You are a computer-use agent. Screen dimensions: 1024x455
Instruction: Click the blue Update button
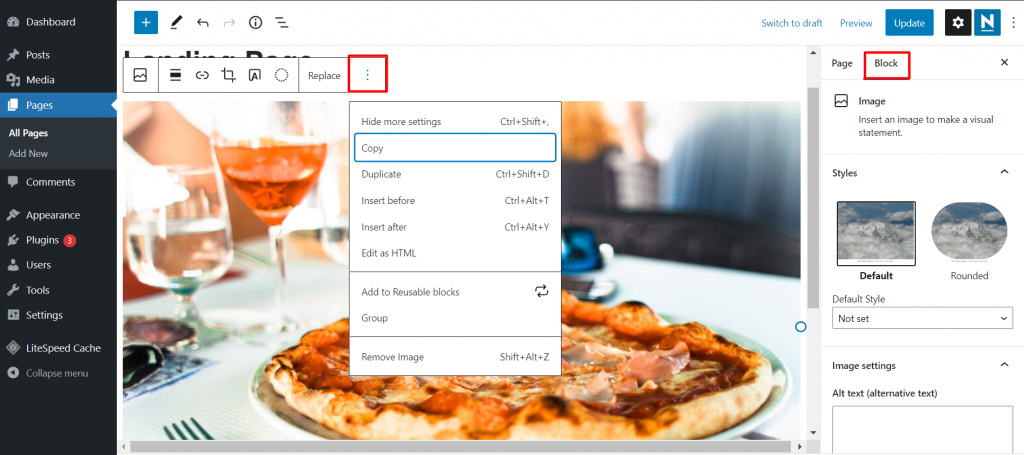click(x=909, y=22)
